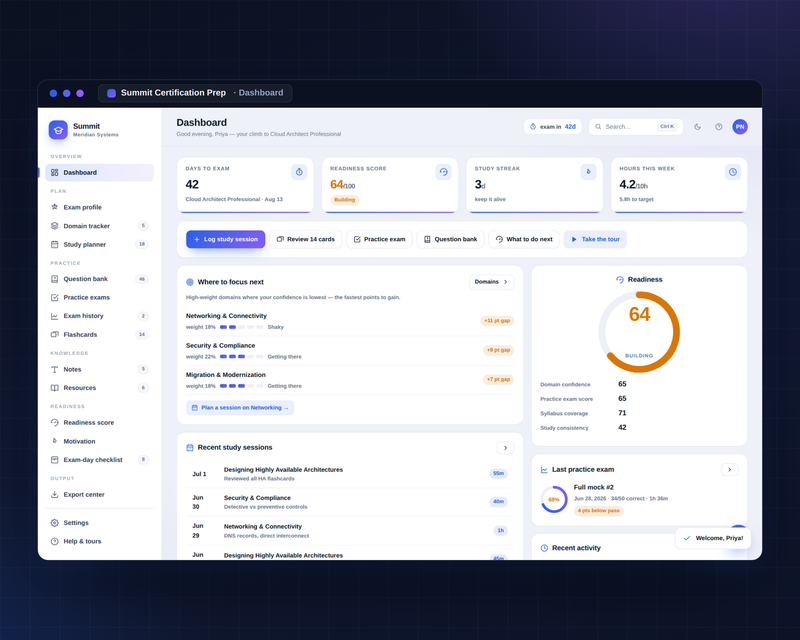Expand the Domains chevron button

[491, 282]
